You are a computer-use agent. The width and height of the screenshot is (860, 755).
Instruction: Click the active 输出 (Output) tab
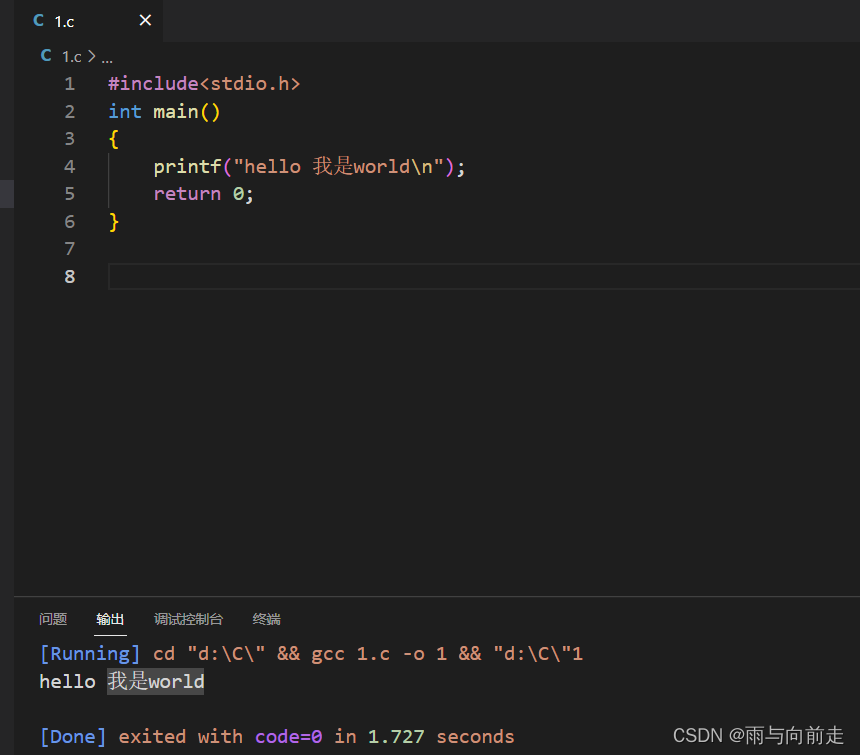click(110, 619)
